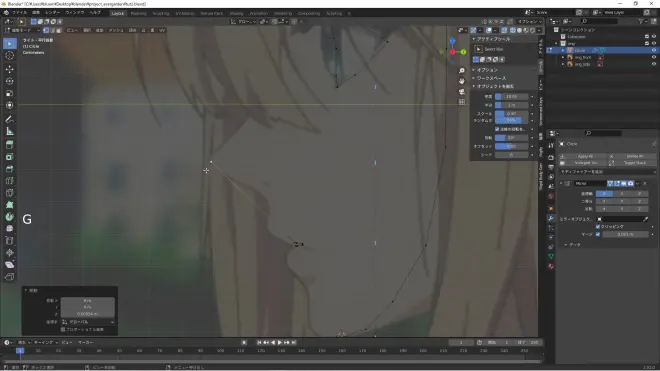Screen dimensions: 660x371
Task: Select the Measure ruler tool
Action: (10, 132)
